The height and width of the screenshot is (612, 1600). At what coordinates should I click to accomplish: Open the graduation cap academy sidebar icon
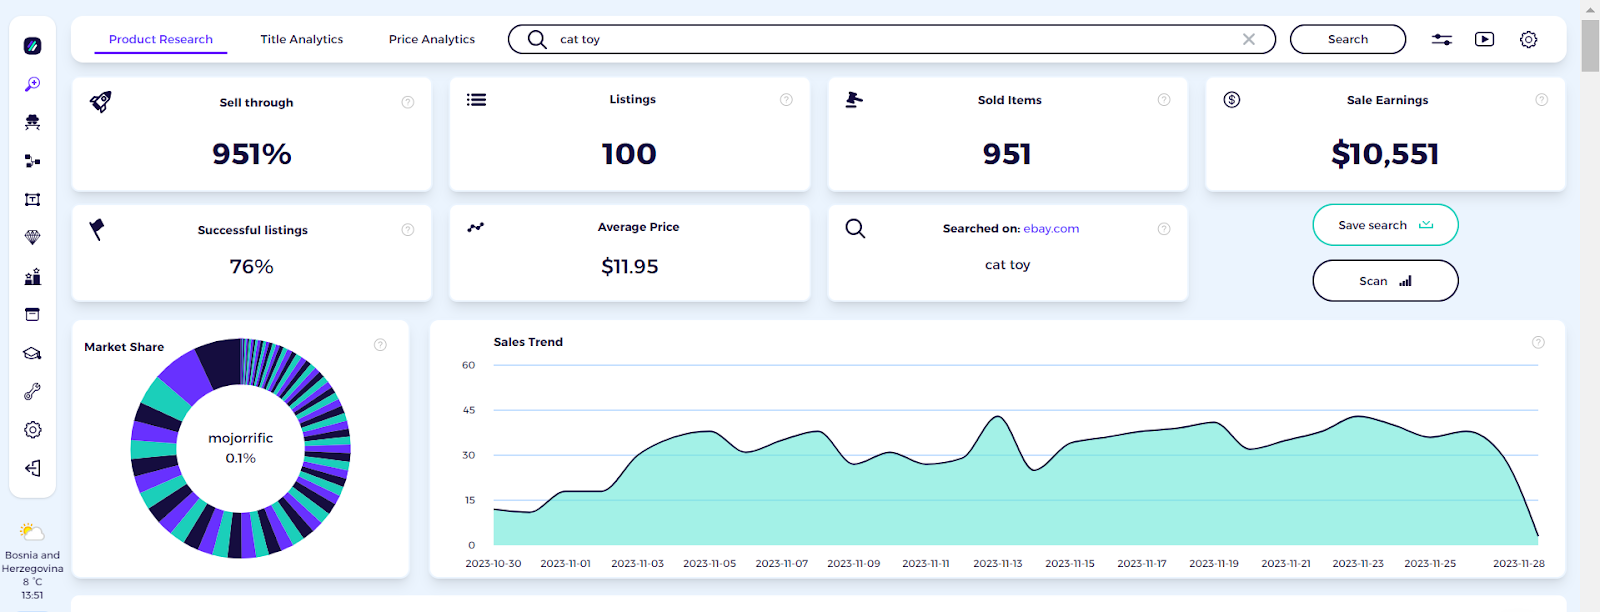pyautogui.click(x=32, y=353)
